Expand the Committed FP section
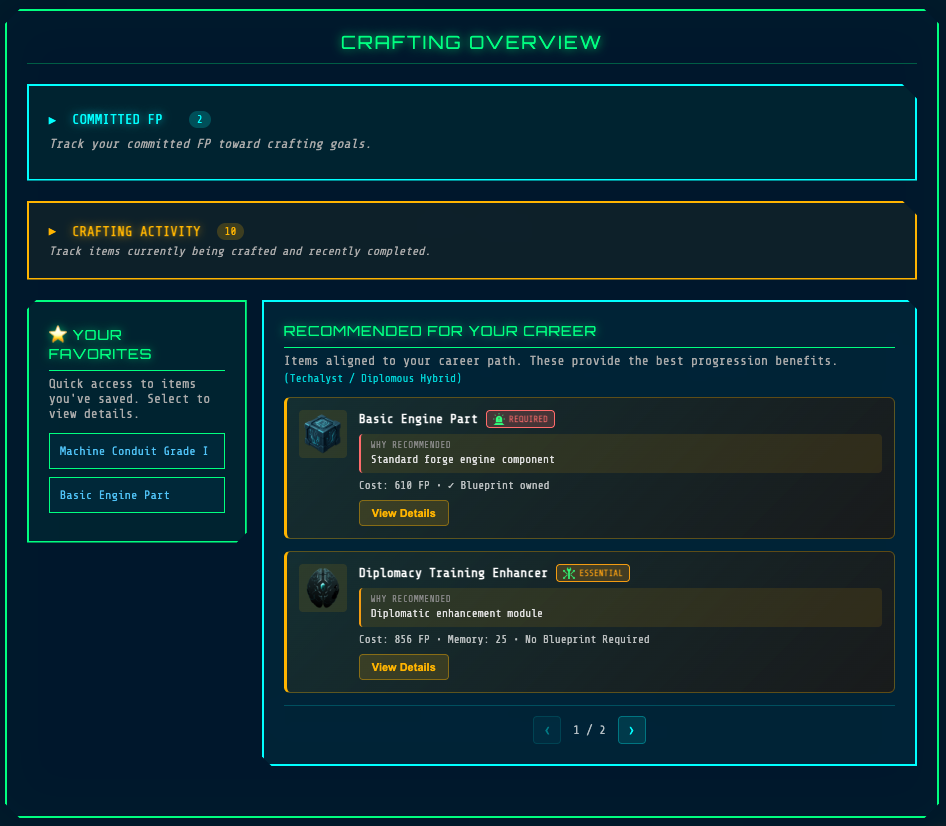 pyautogui.click(x=117, y=119)
